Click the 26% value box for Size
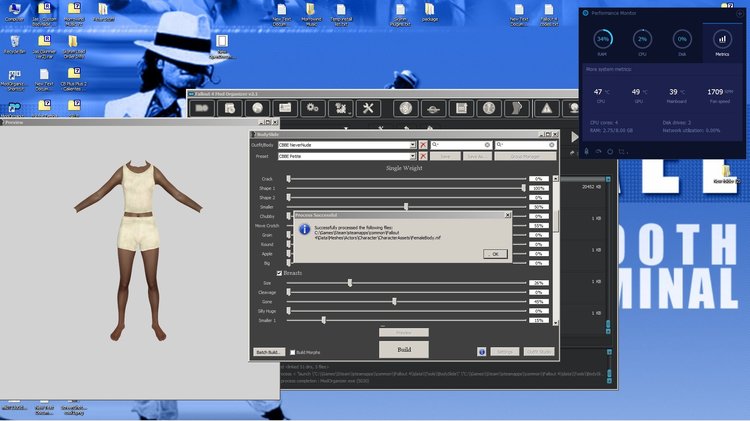This screenshot has width=750, height=421. tap(539, 283)
